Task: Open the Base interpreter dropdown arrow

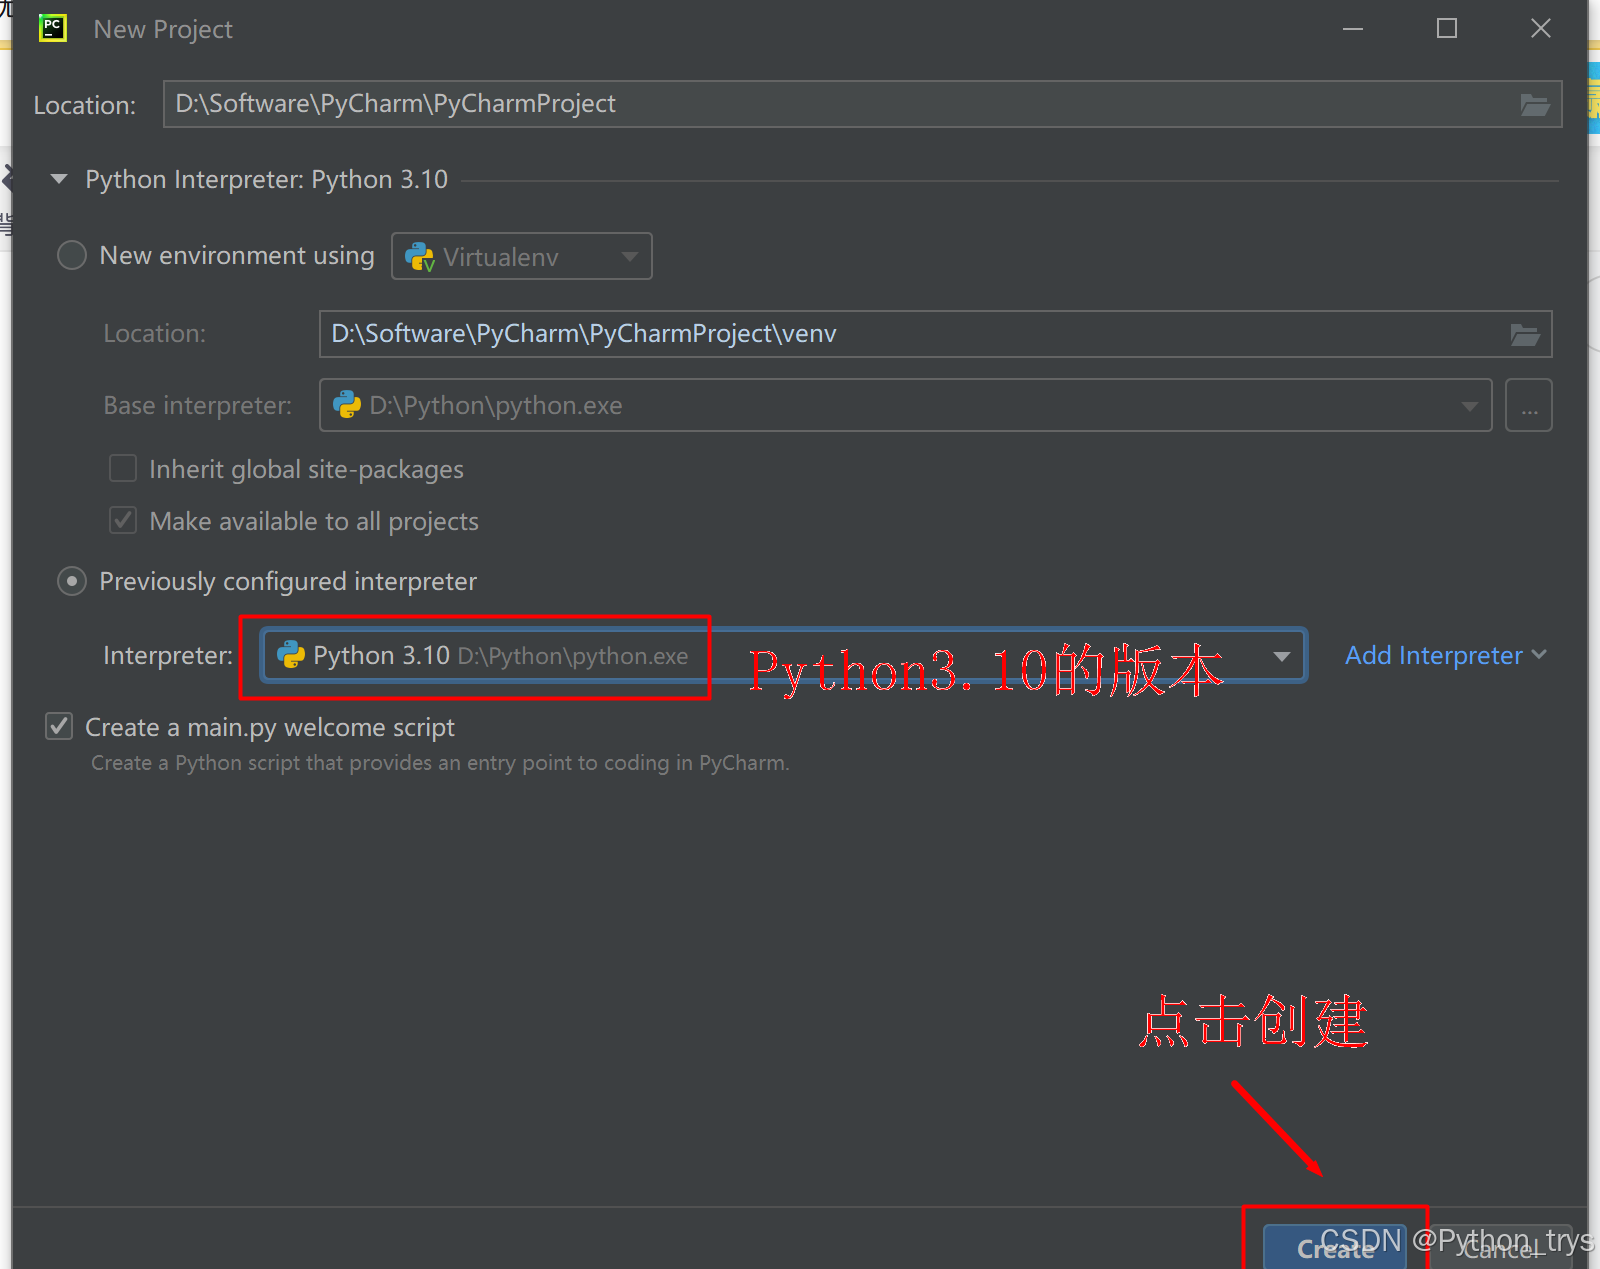Action: (1469, 405)
